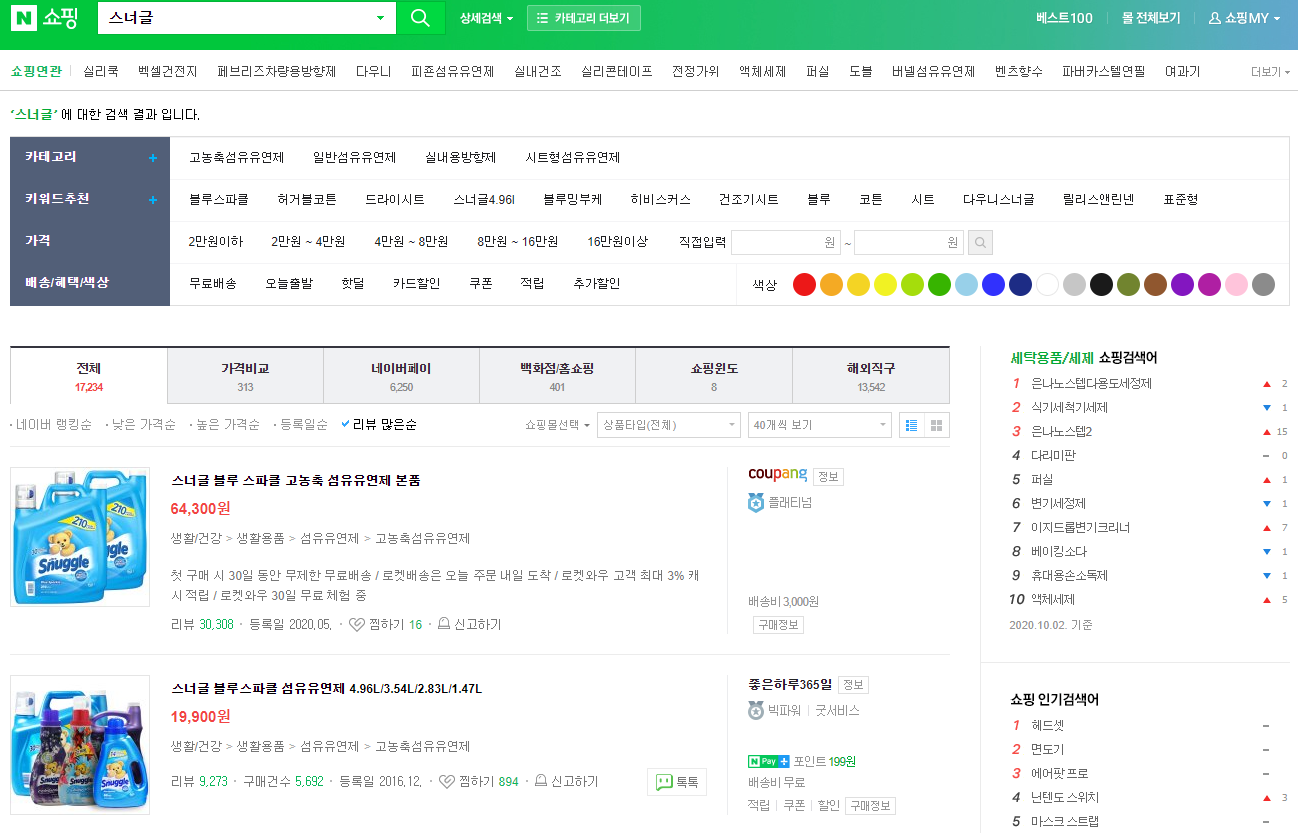Click 정보 button next to 좋은하루365일
This screenshot has height=833, width=1298.
tap(853, 685)
